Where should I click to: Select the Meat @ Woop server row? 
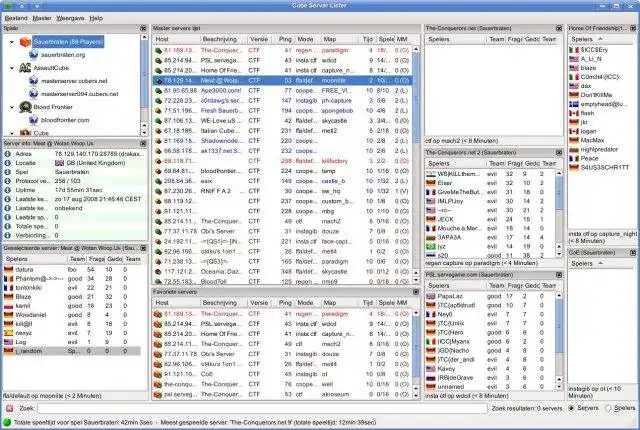(x=282, y=80)
